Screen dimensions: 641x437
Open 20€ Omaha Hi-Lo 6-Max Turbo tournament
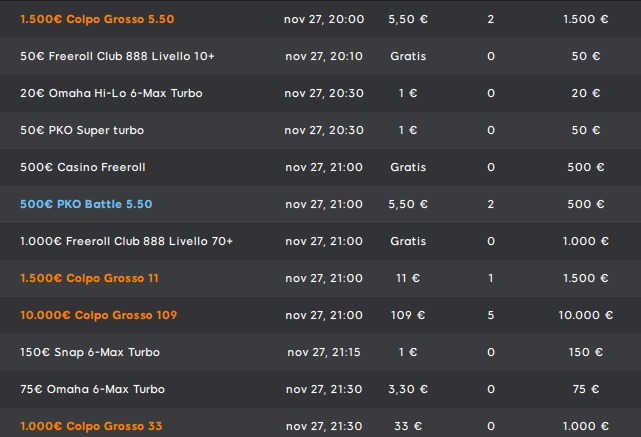coord(111,93)
